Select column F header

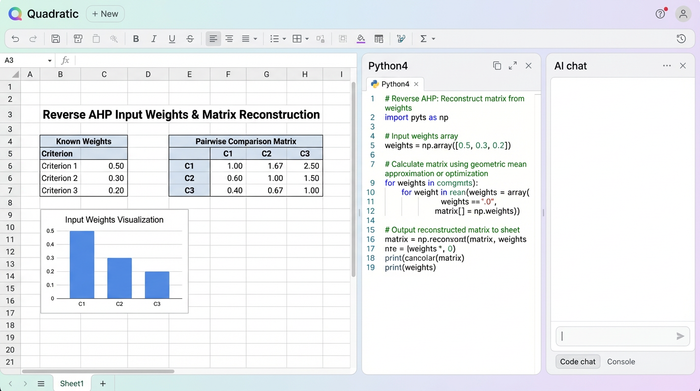pos(228,74)
